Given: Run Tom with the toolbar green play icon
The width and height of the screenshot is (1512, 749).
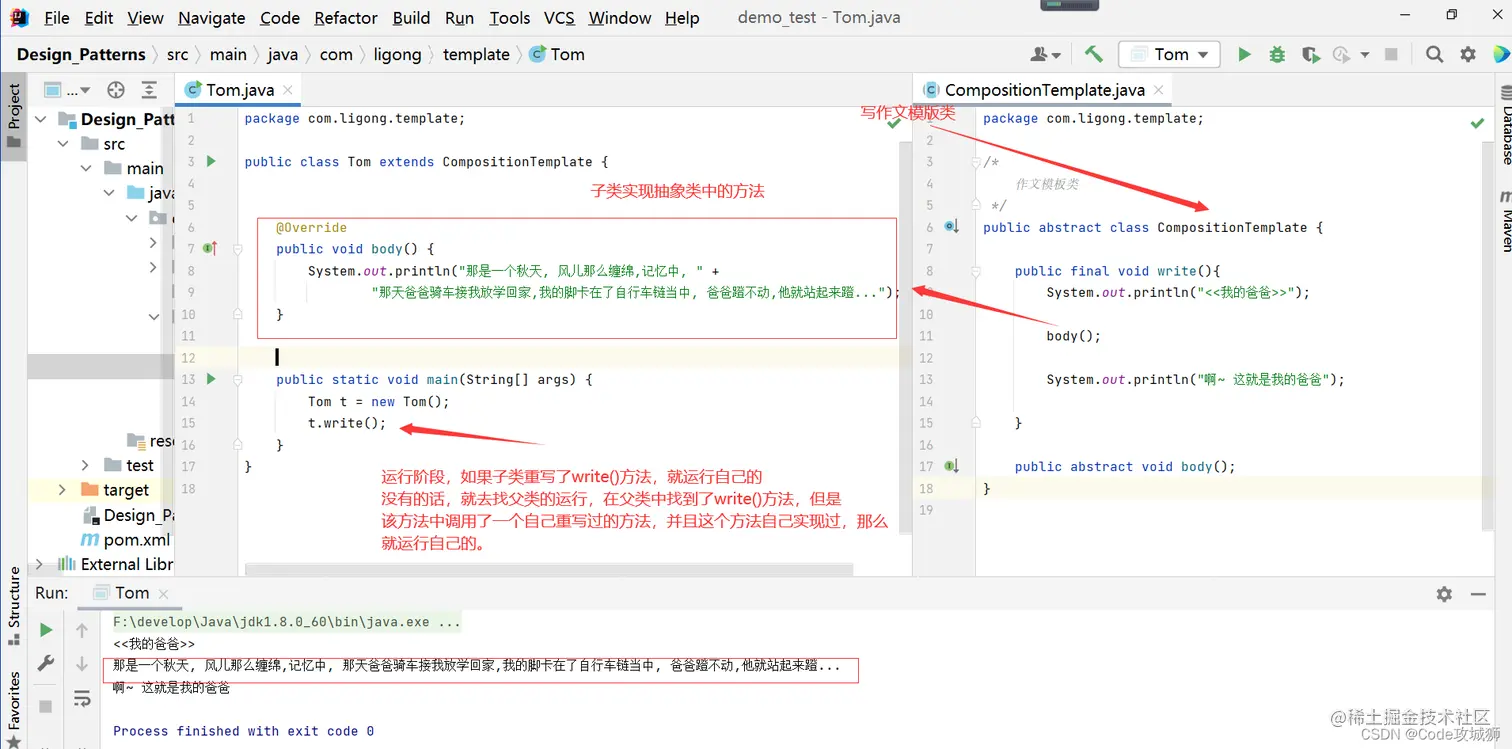Looking at the screenshot, I should click(x=1244, y=54).
